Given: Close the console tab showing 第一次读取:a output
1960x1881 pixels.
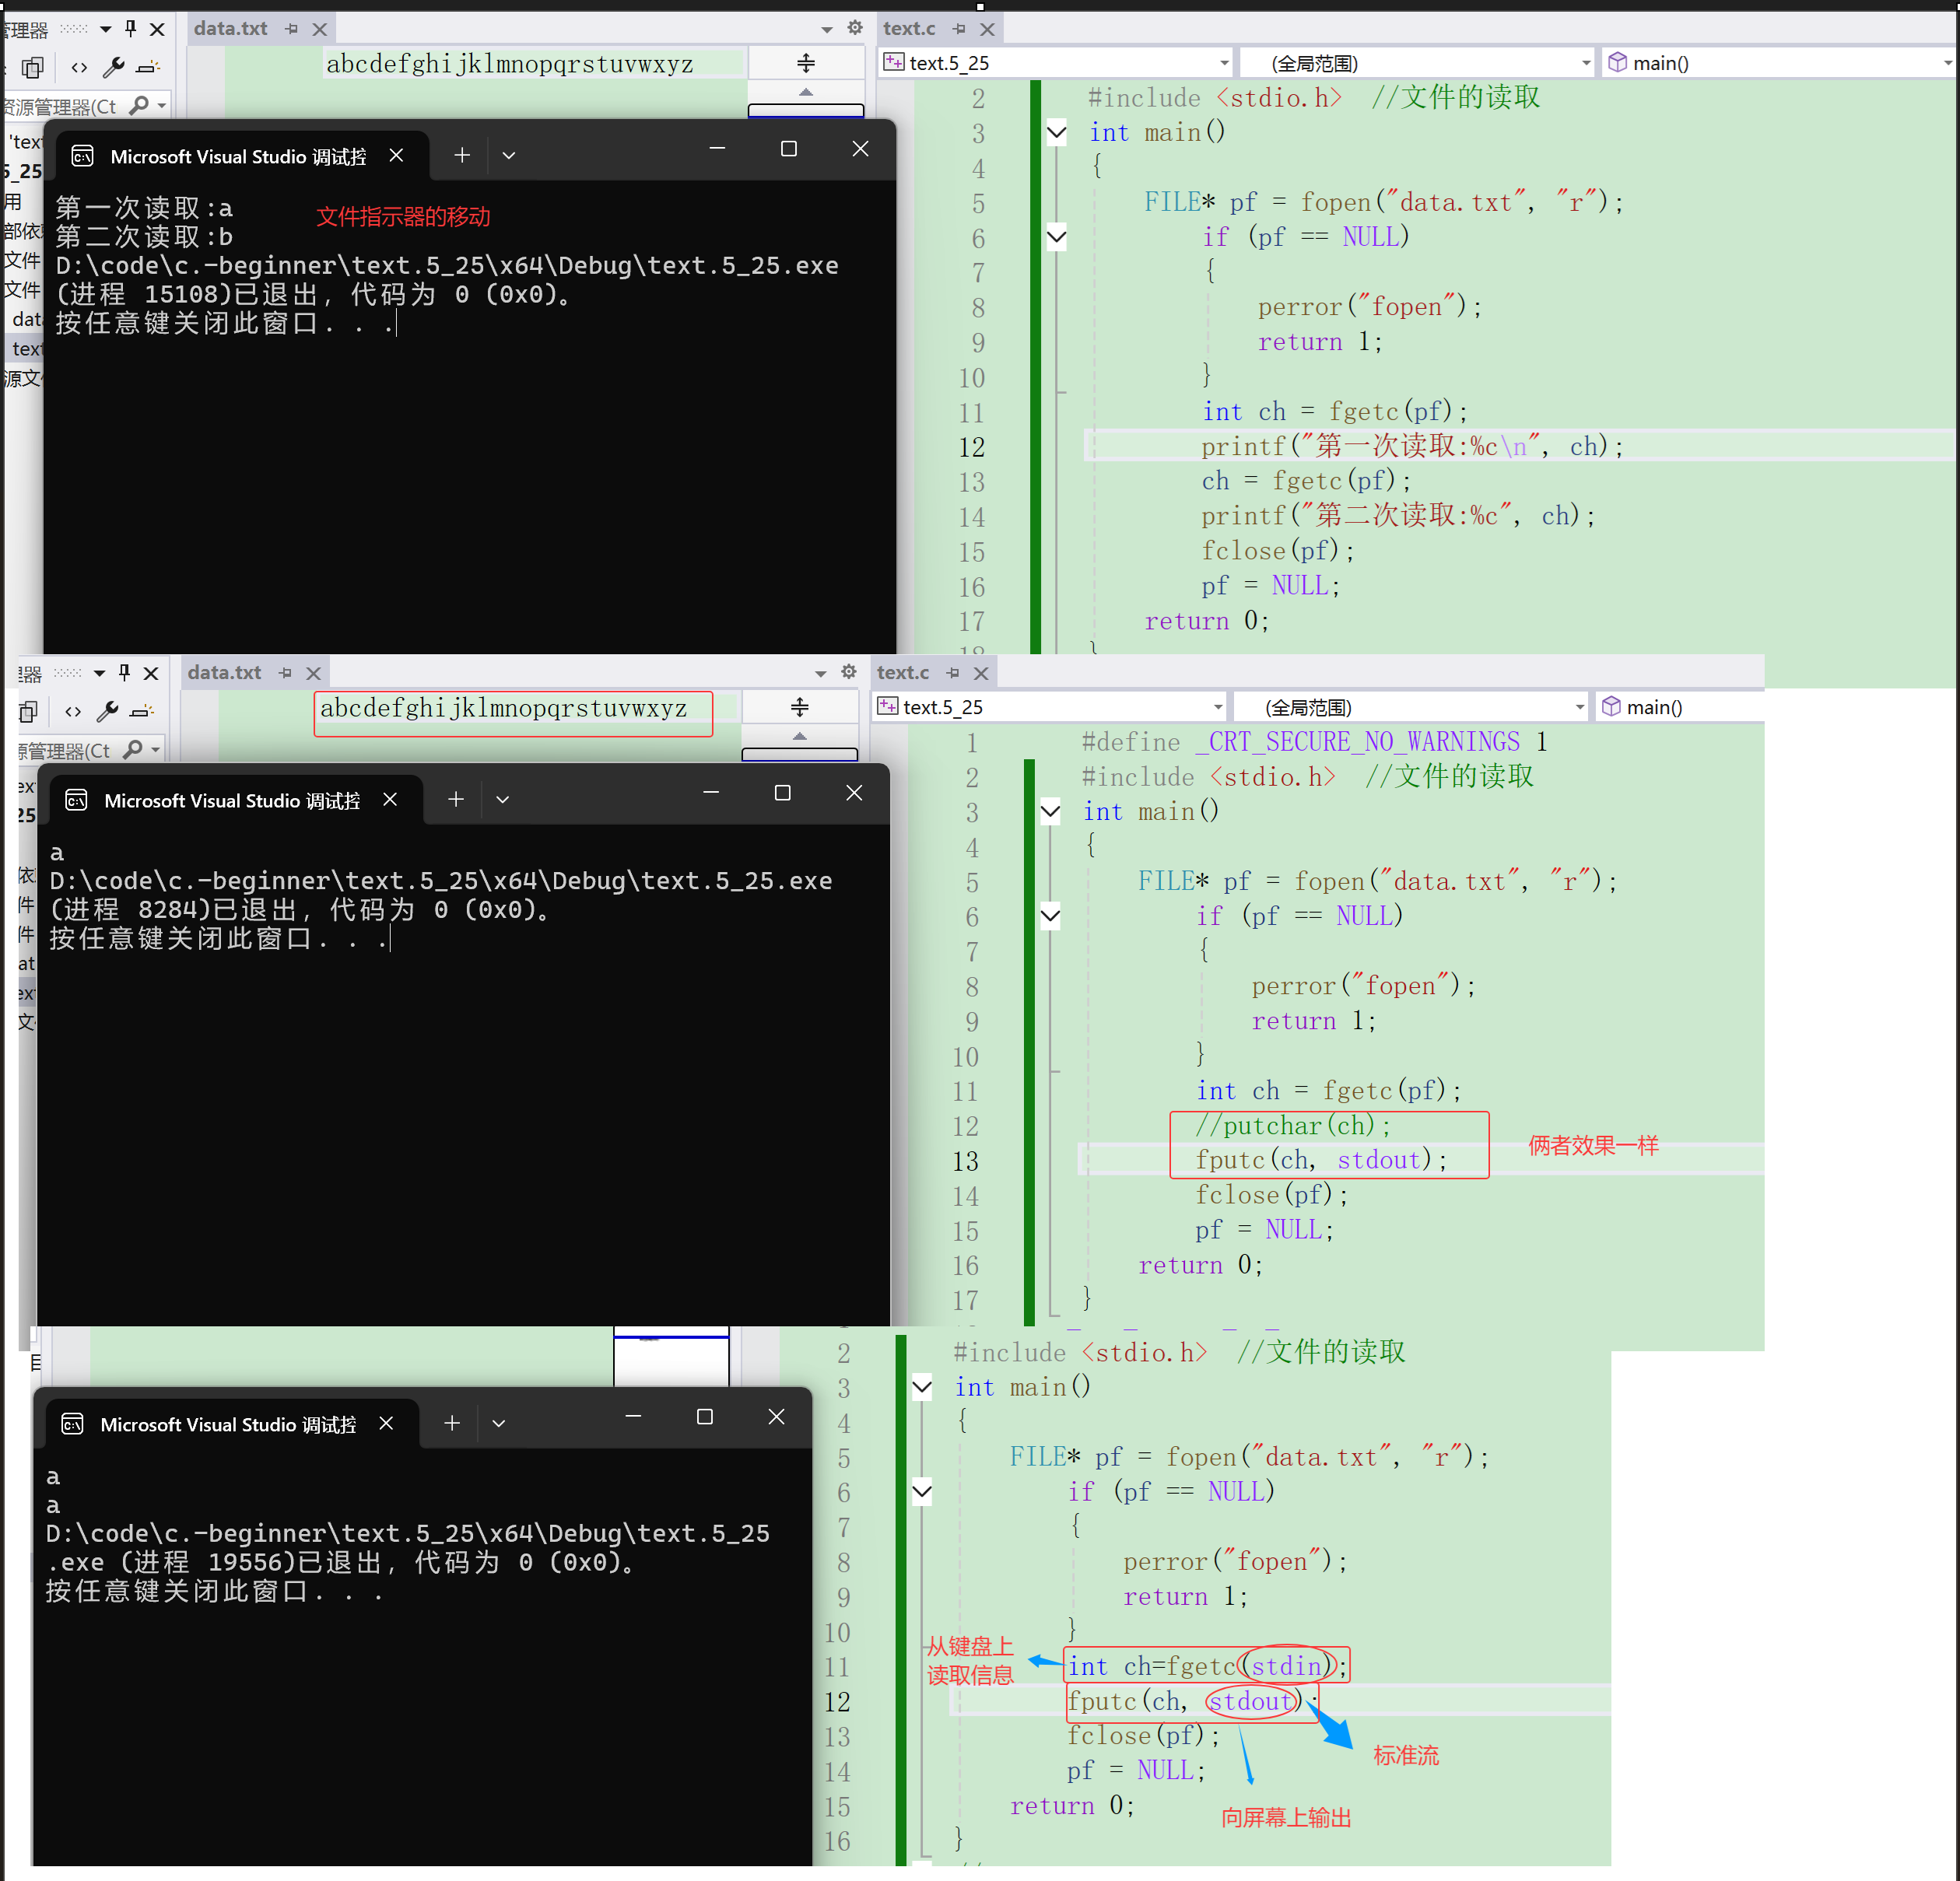Looking at the screenshot, I should (x=396, y=155).
